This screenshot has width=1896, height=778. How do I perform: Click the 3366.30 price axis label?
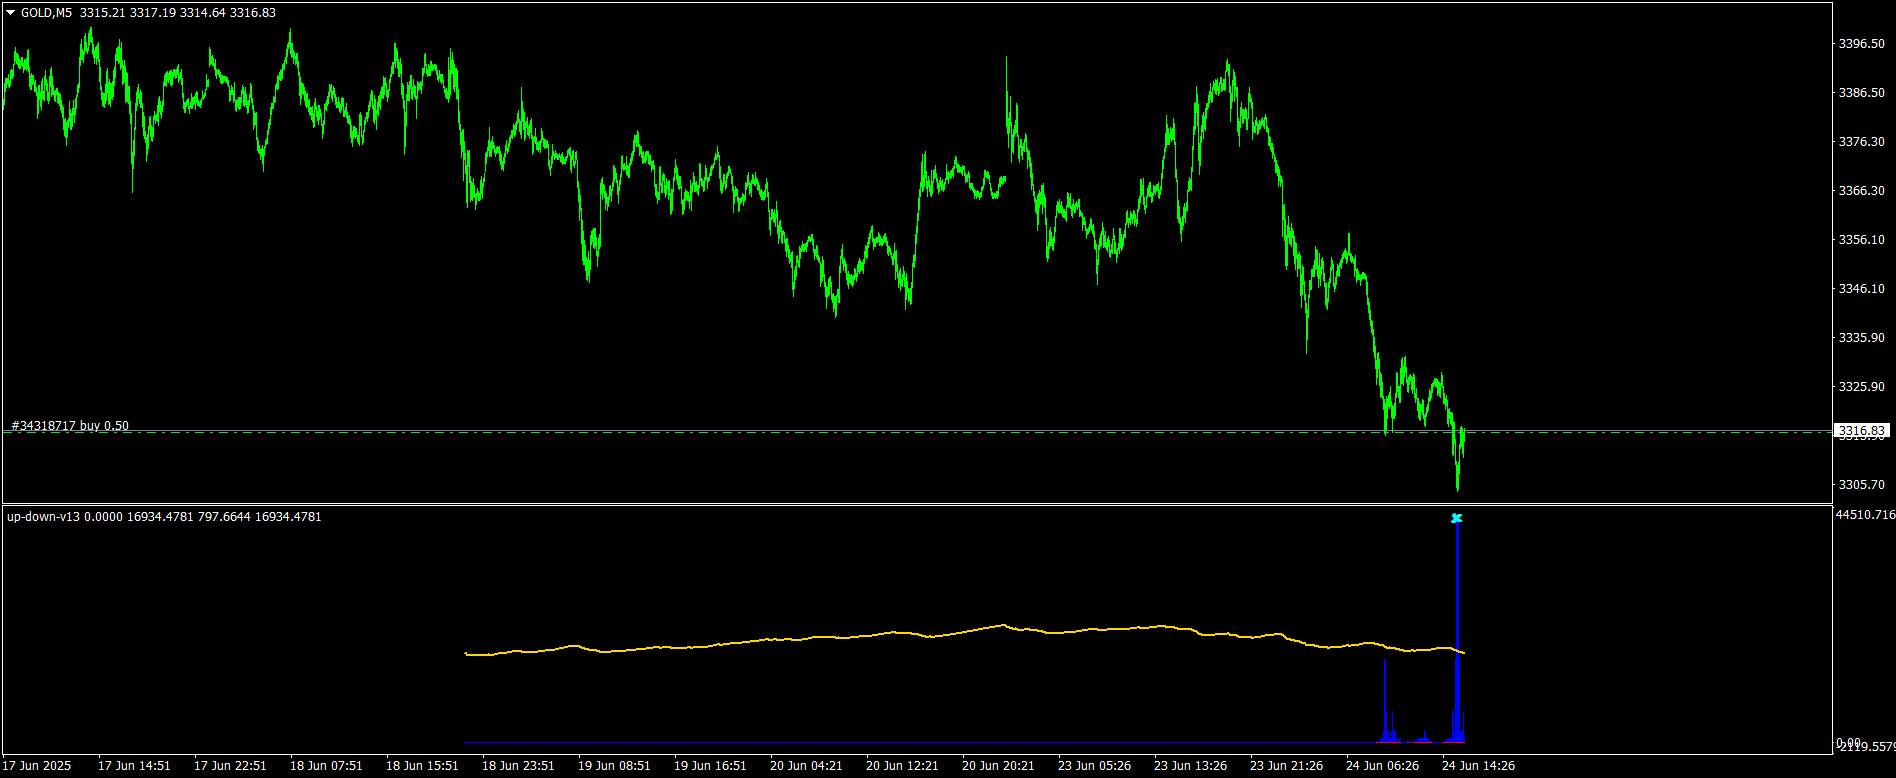point(1862,191)
